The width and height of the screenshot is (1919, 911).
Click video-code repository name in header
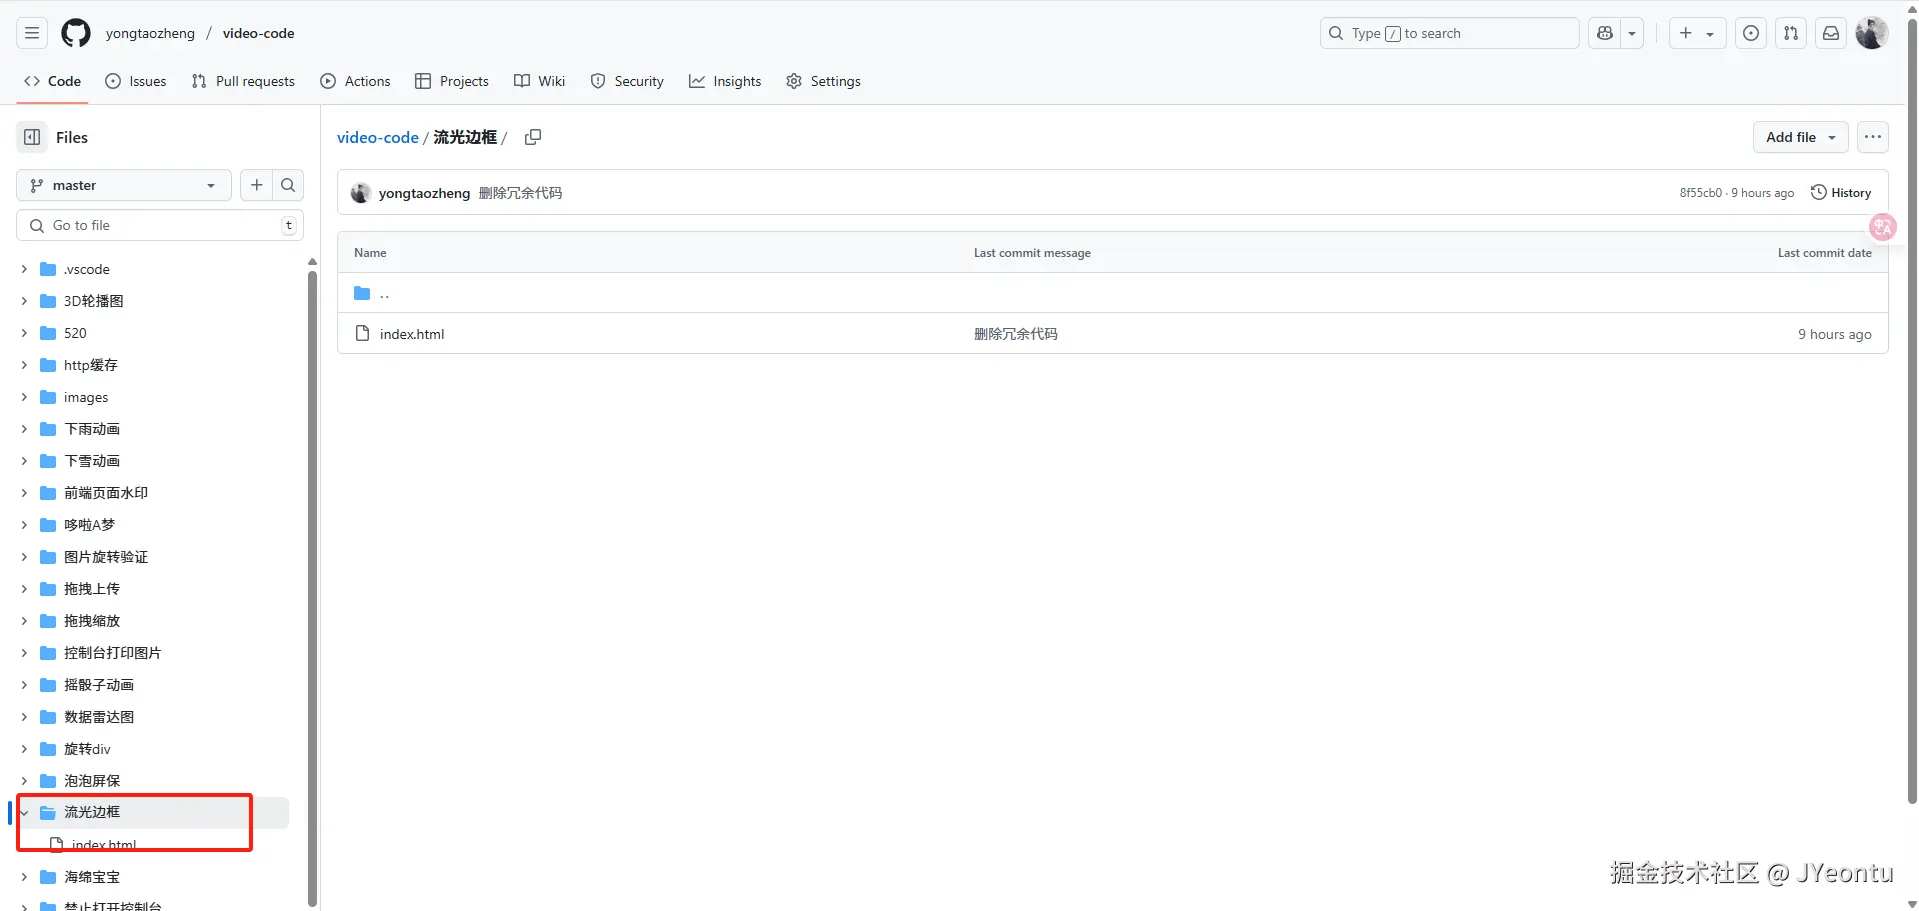point(258,33)
